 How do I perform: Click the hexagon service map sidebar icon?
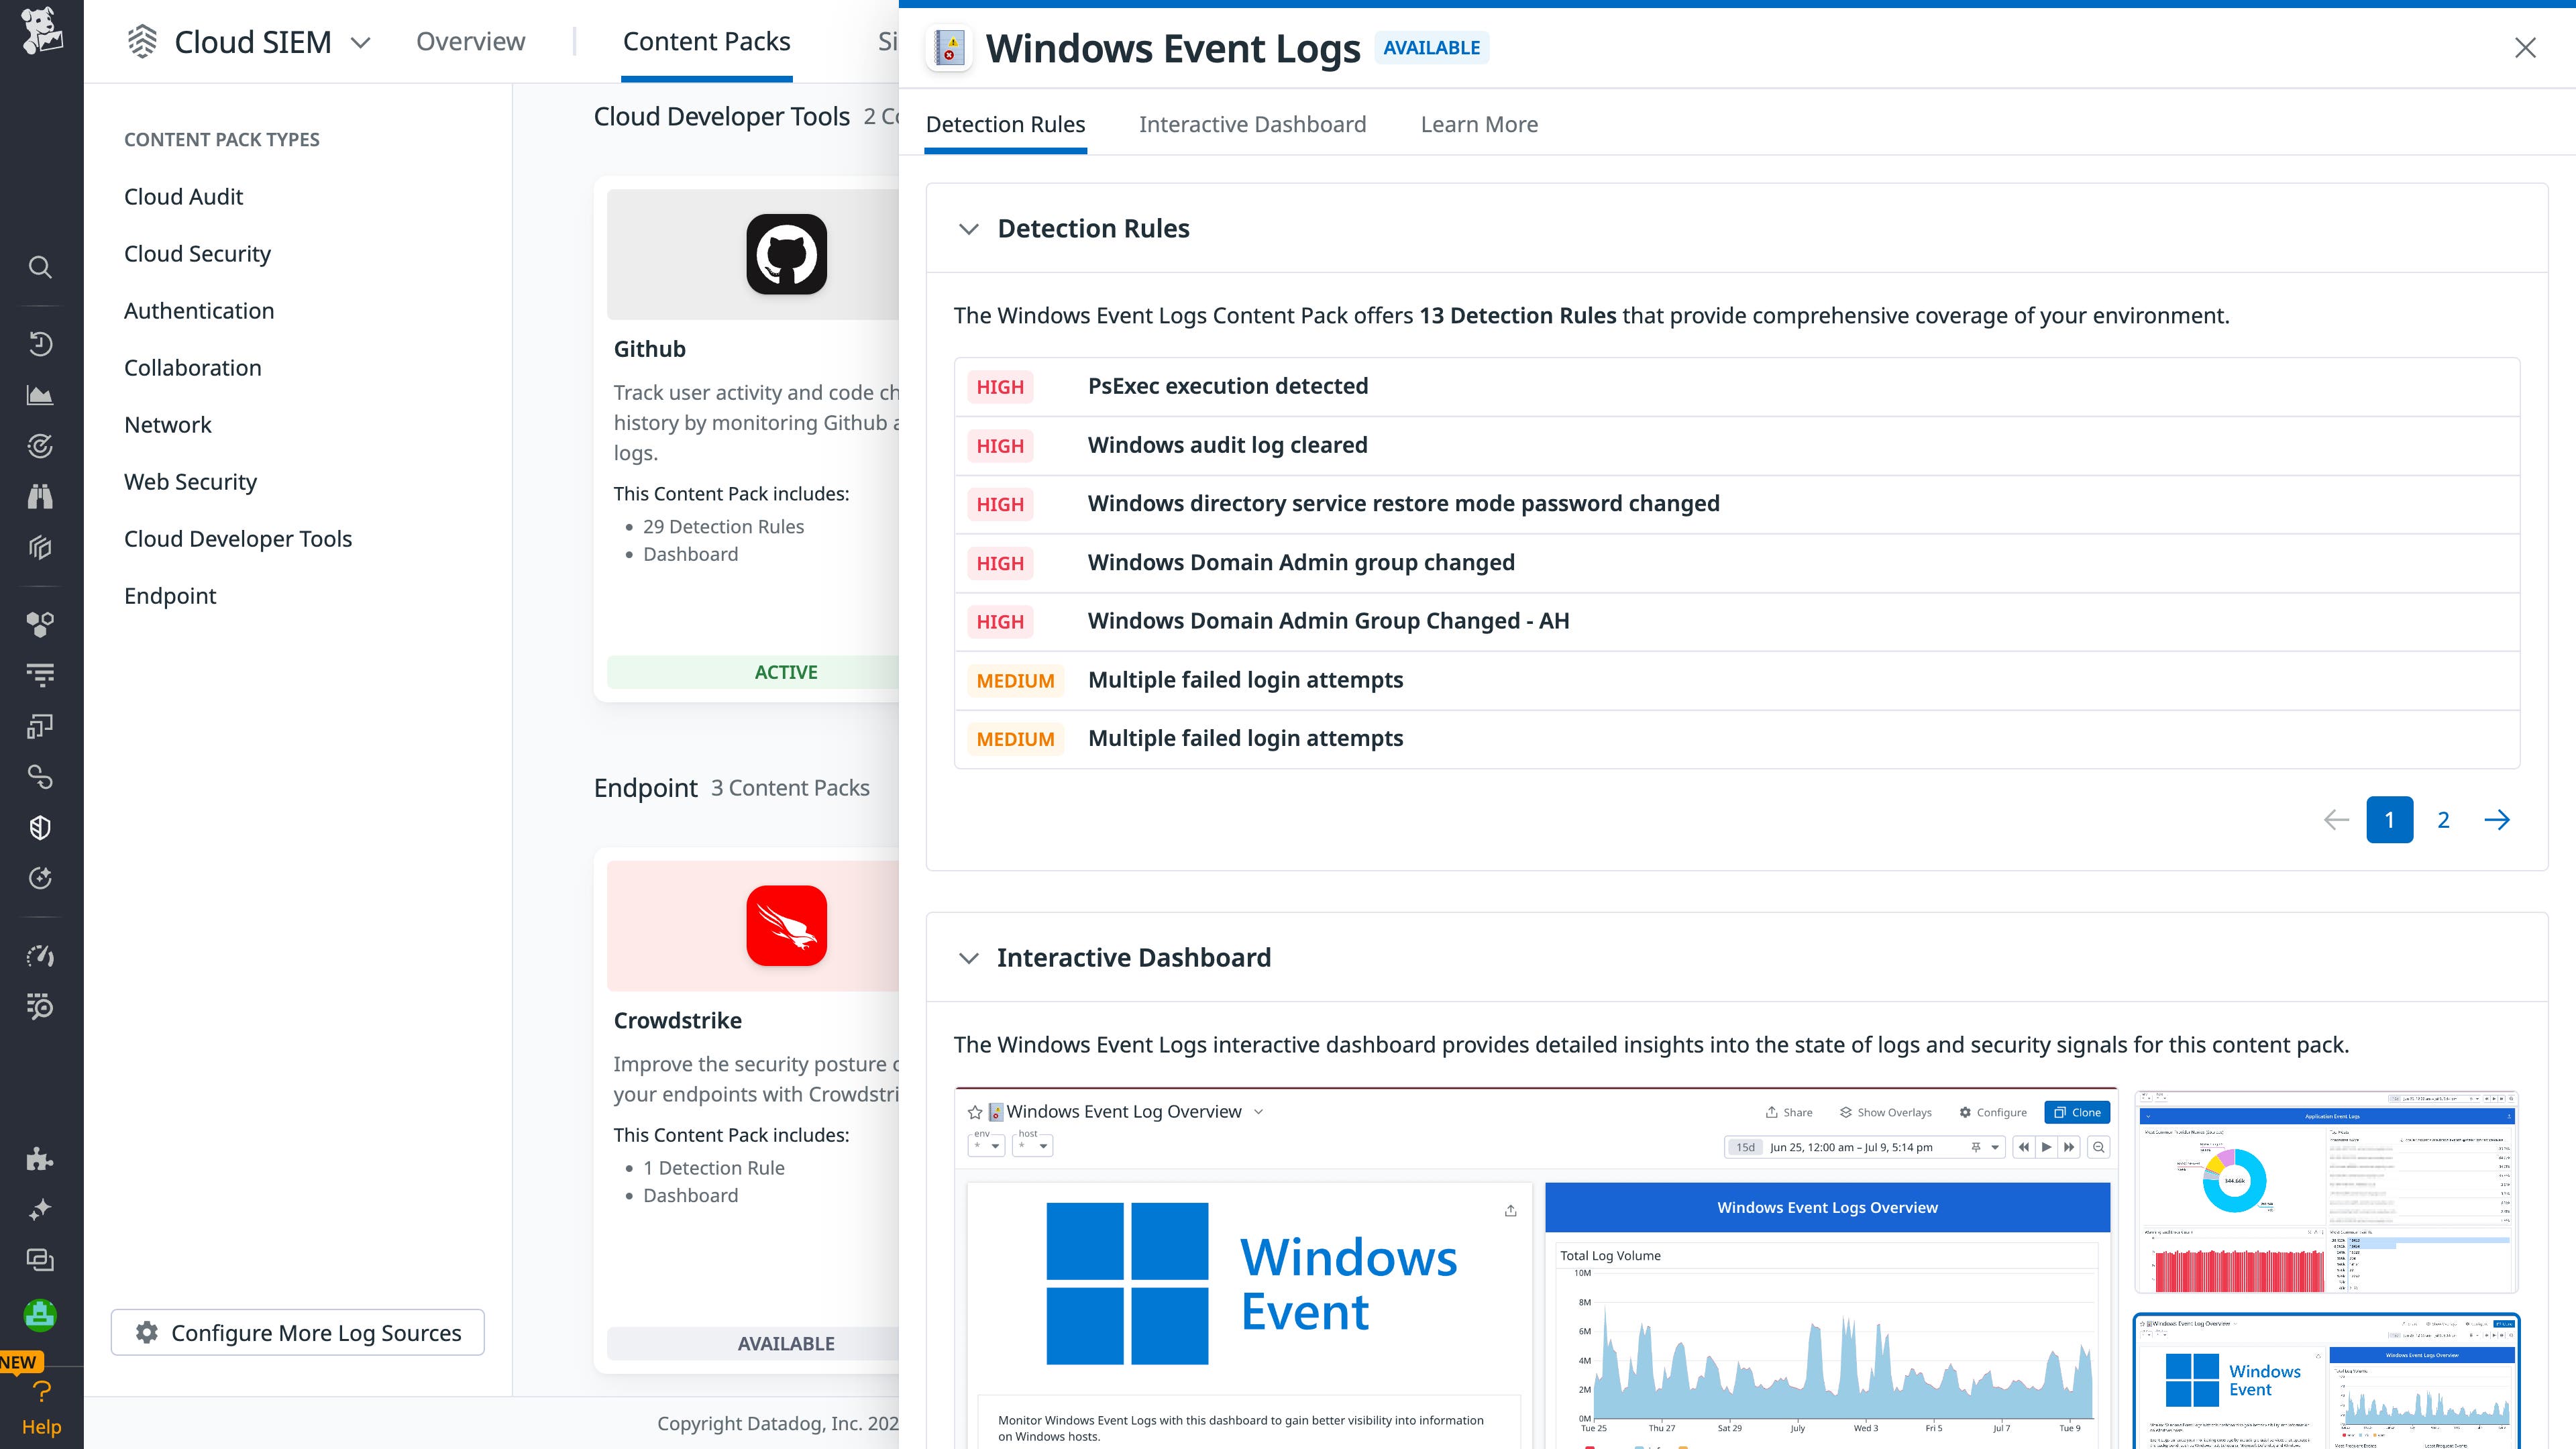(40, 624)
